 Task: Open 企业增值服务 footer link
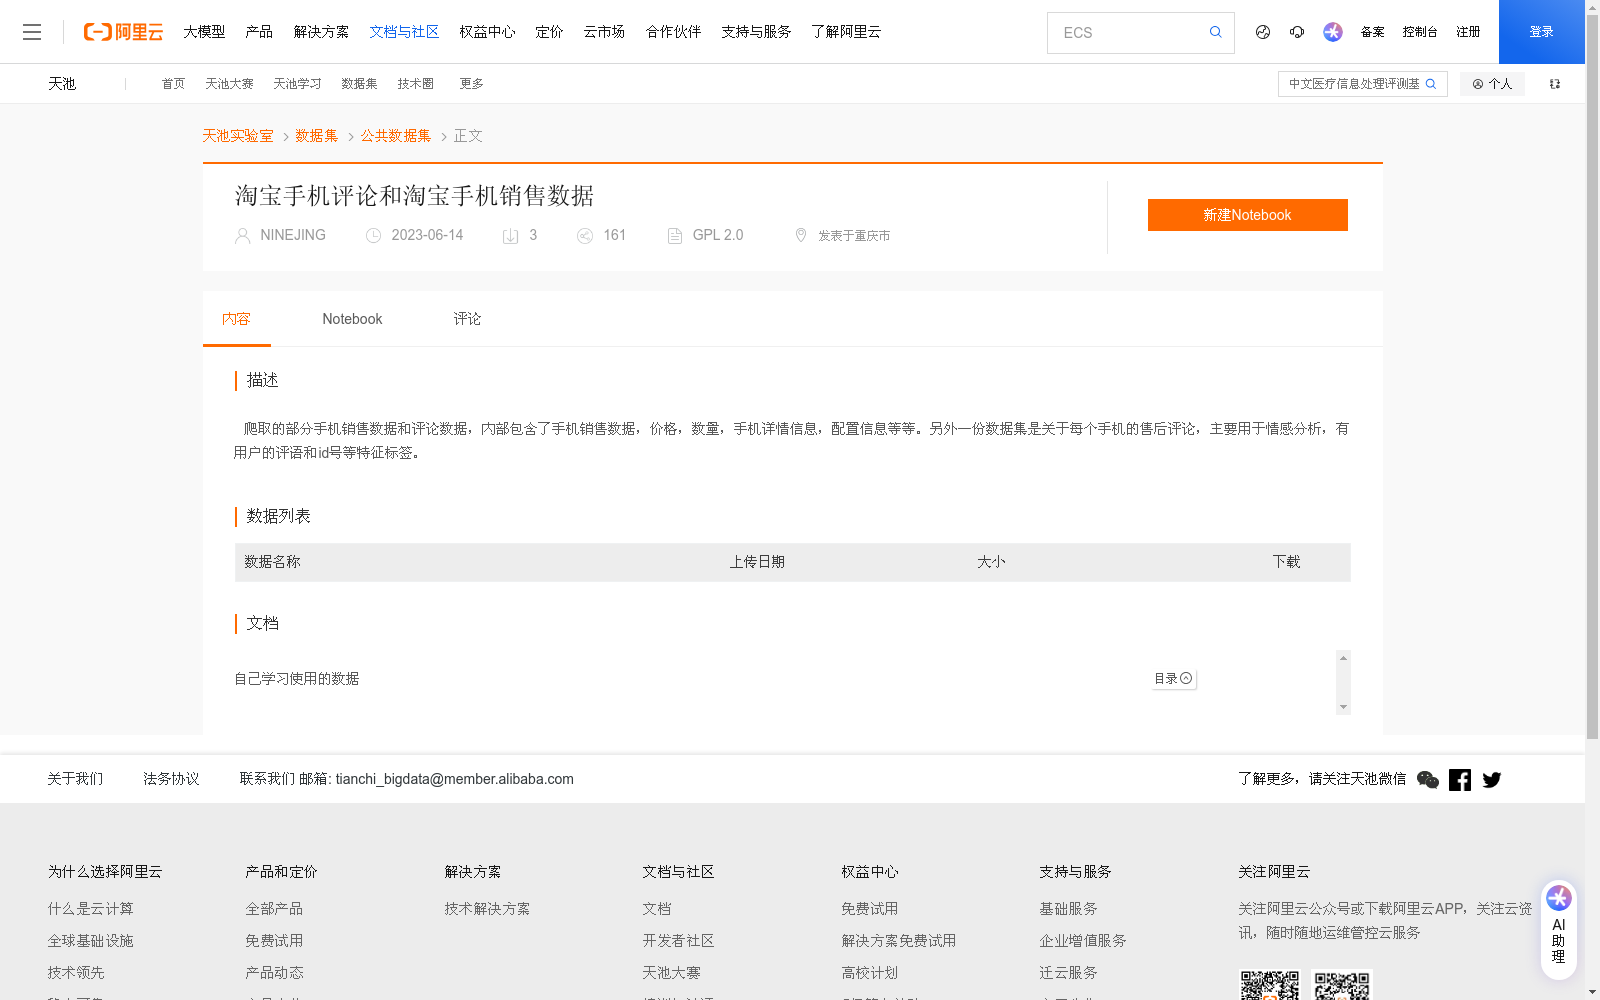click(x=1082, y=941)
